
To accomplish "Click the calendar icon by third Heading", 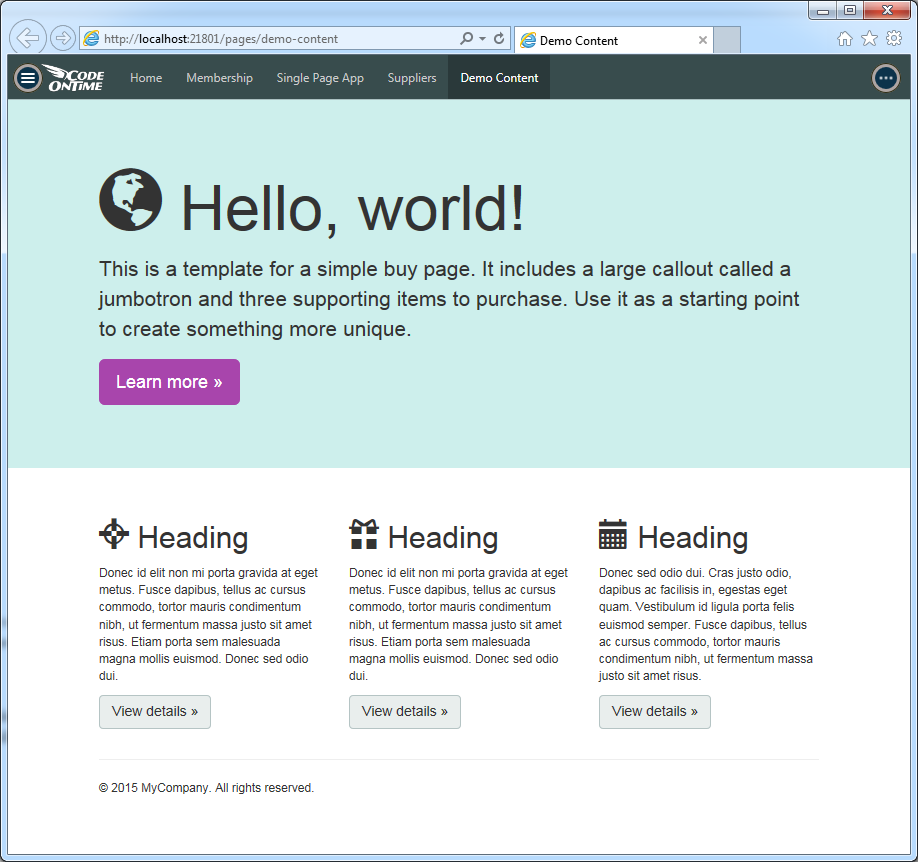I will coord(613,534).
